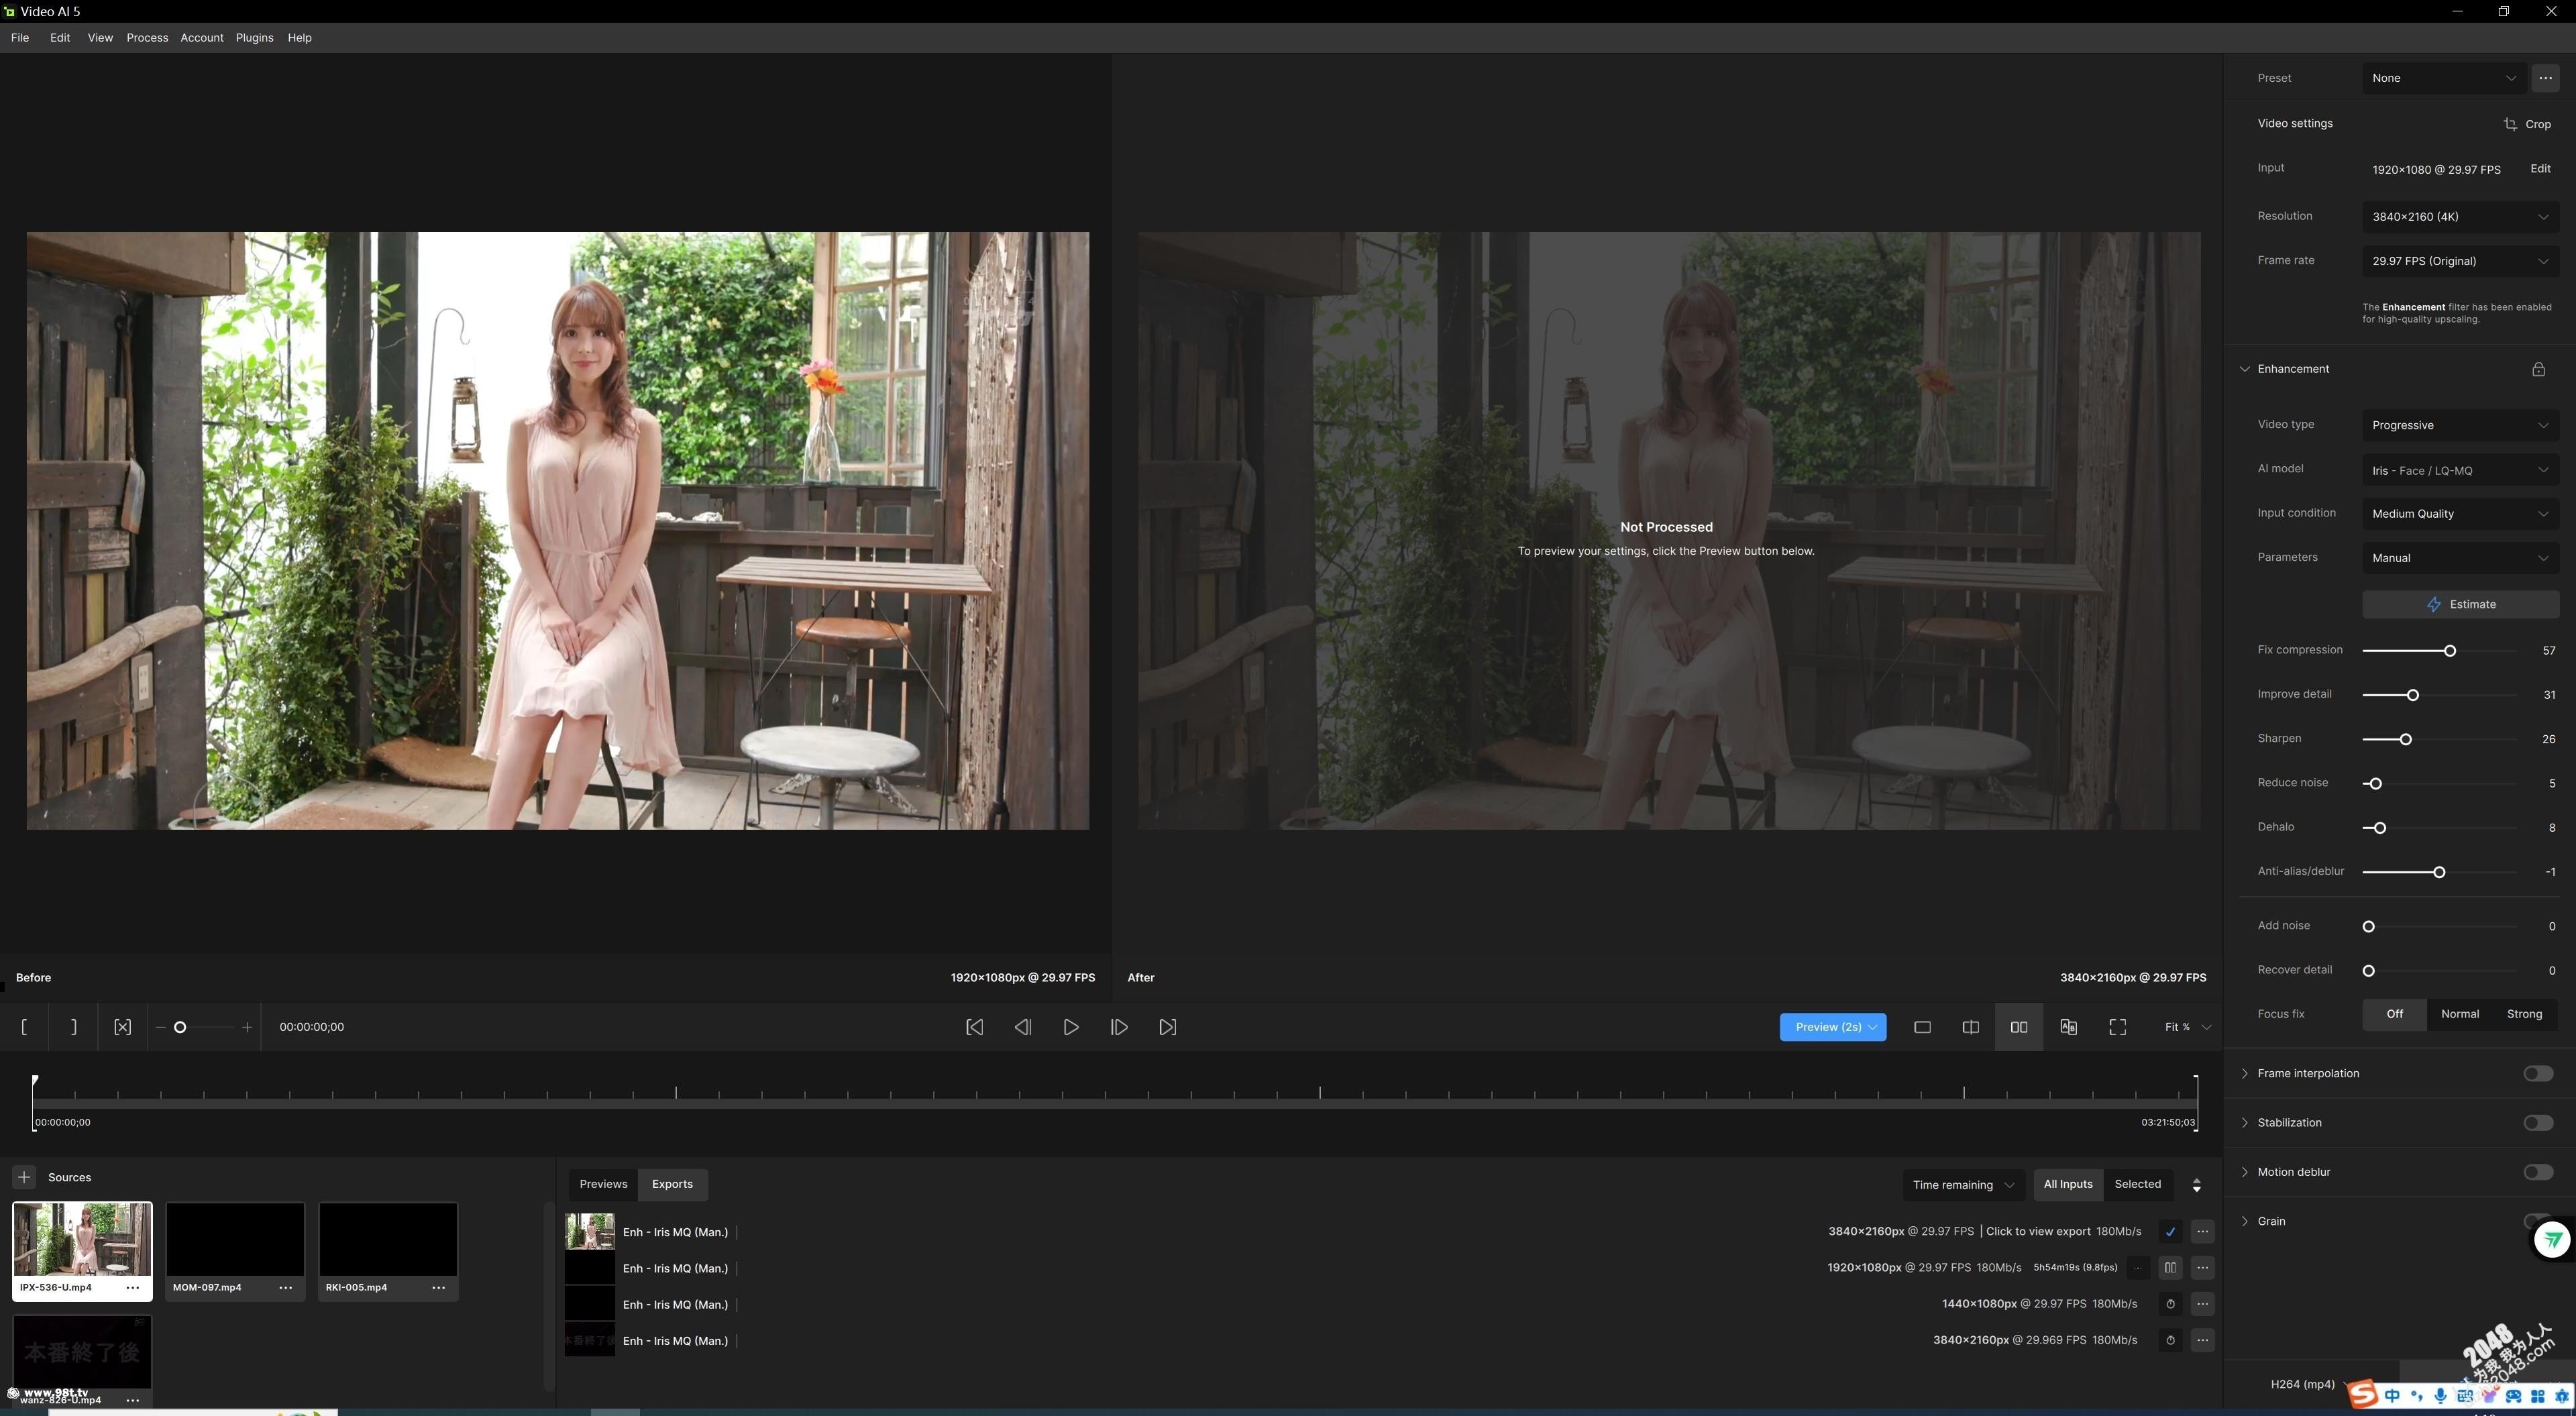Image resolution: width=2576 pixels, height=1416 pixels.
Task: Open the AI model dropdown
Action: 2459,470
